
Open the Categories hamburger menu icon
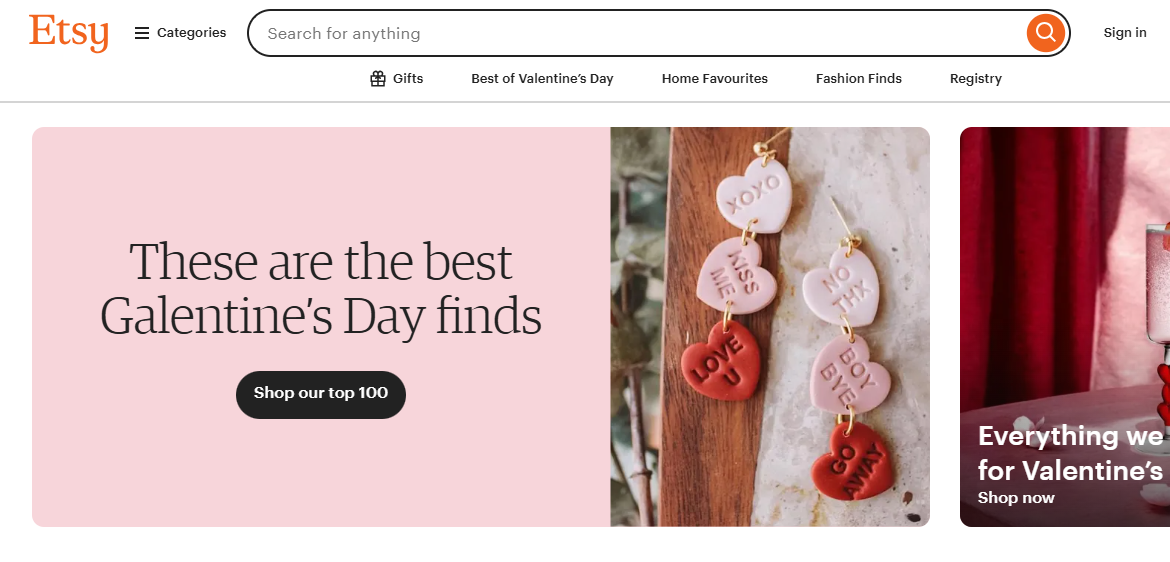(x=142, y=33)
